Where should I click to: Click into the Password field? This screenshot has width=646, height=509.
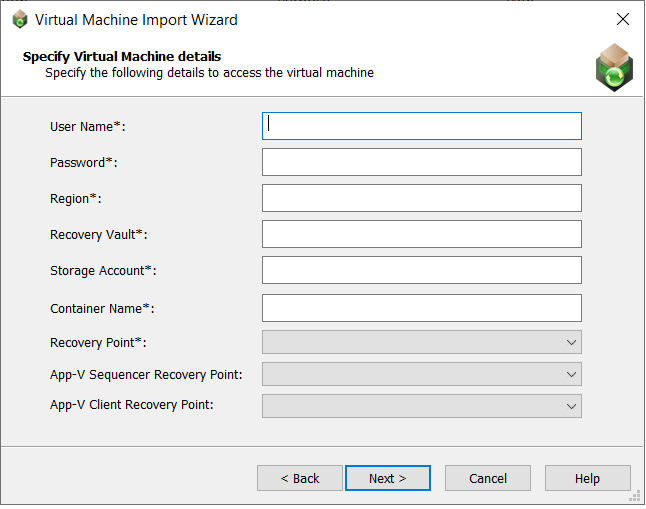(421, 162)
